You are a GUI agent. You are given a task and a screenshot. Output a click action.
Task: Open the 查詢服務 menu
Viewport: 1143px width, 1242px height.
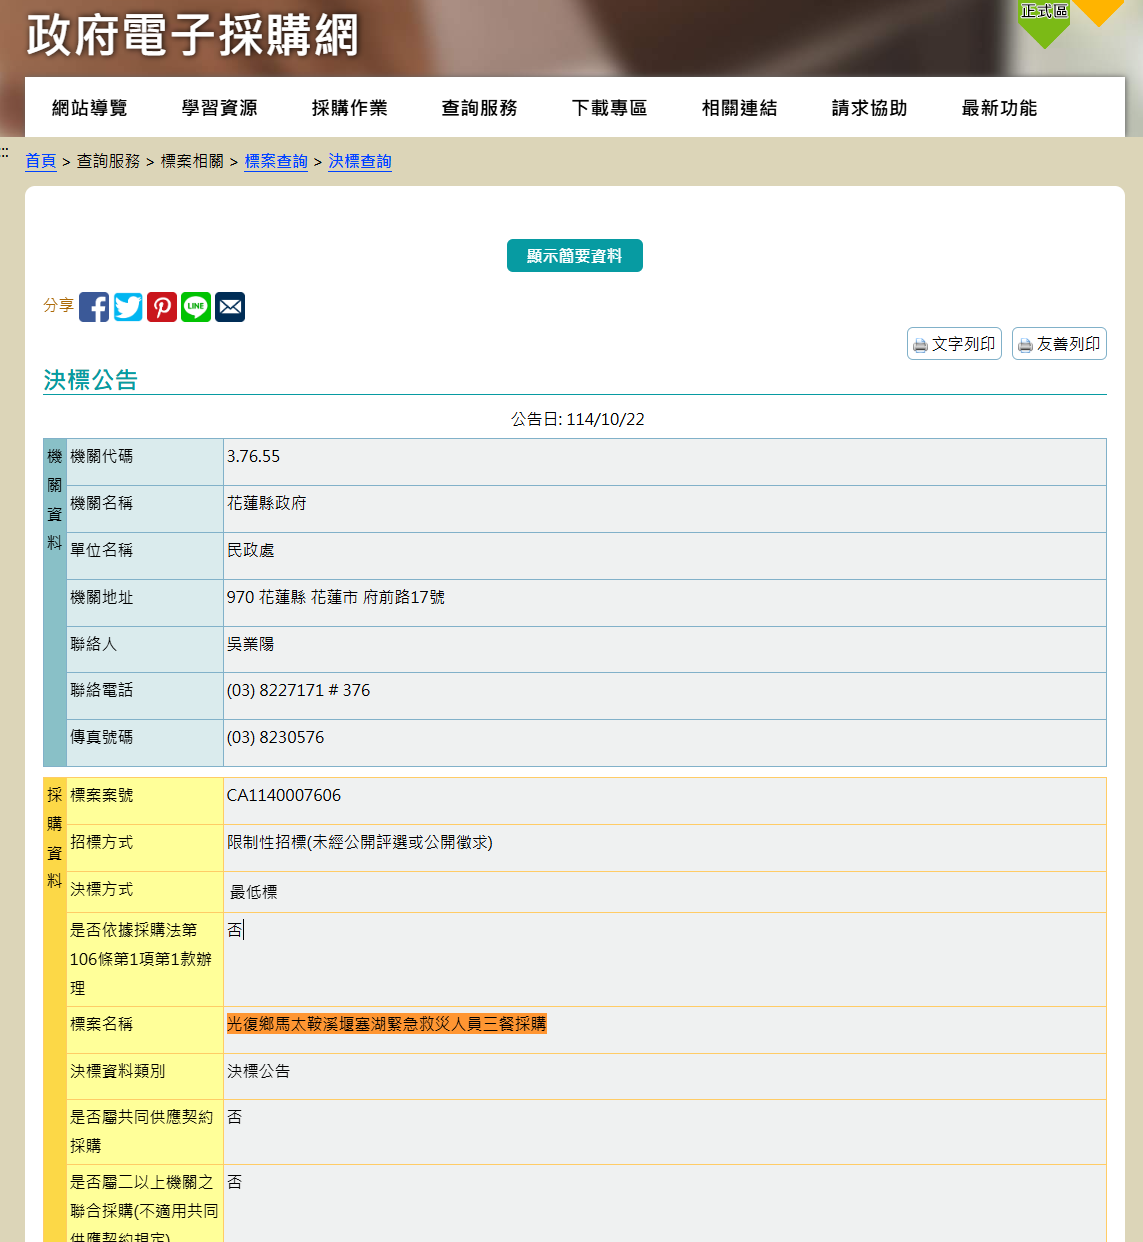480,108
